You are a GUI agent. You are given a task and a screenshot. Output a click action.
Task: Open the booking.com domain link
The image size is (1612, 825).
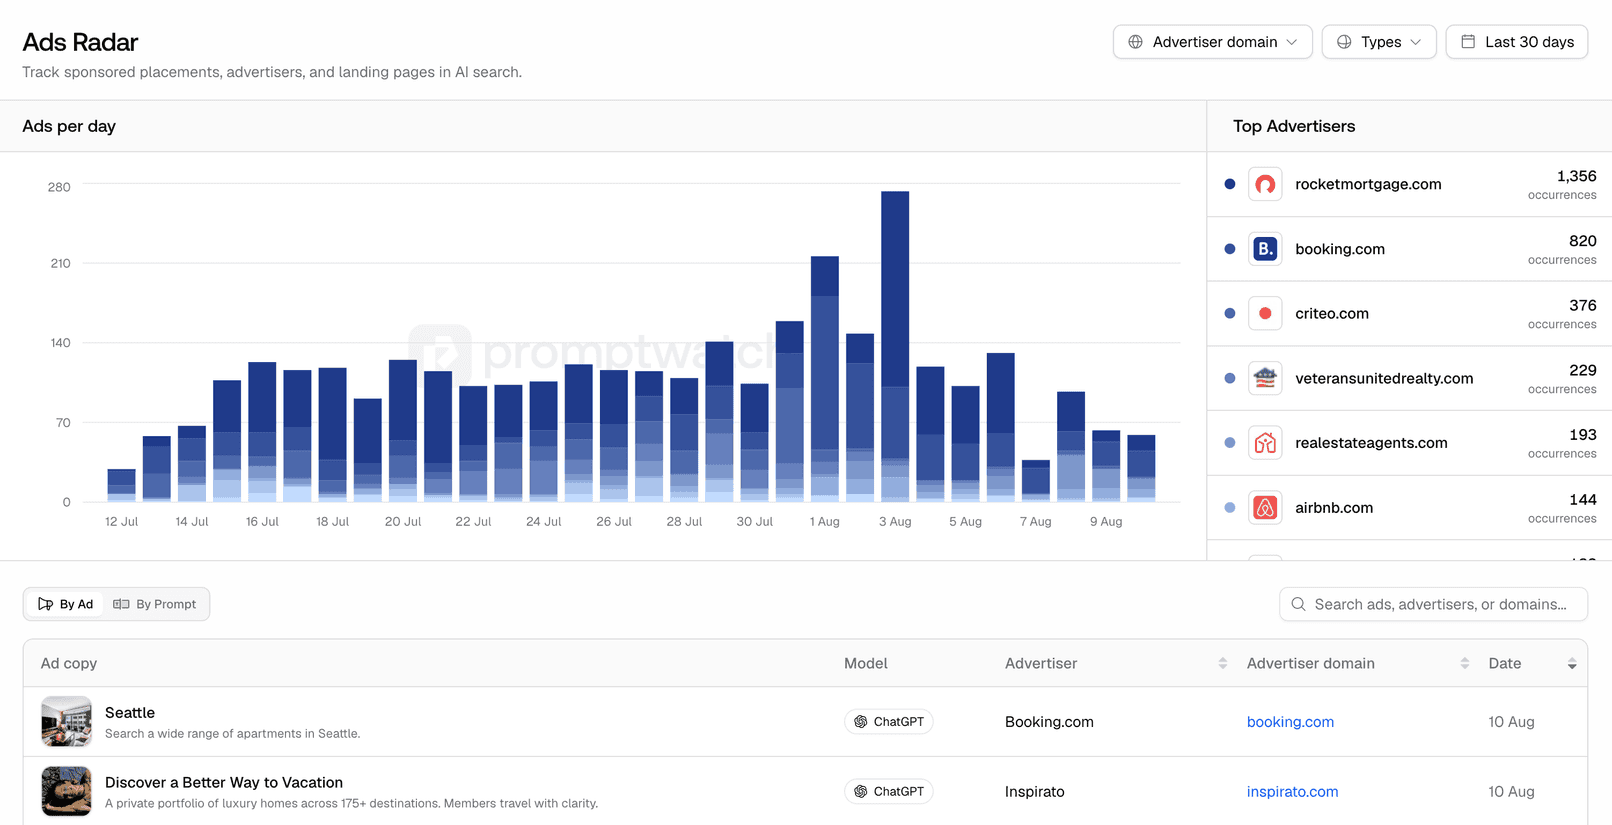pyautogui.click(x=1290, y=722)
